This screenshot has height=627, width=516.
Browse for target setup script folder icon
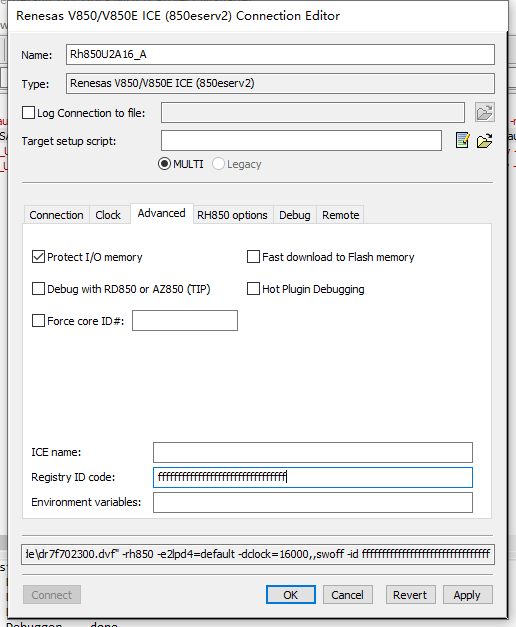484,141
